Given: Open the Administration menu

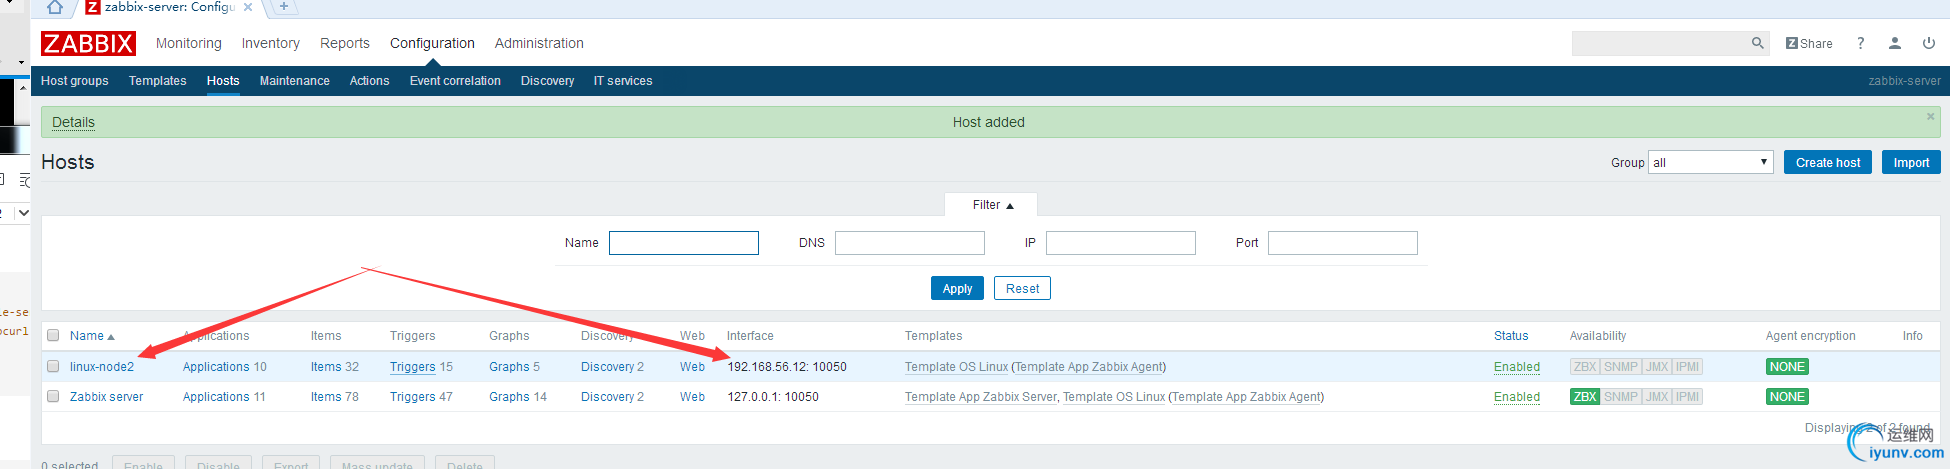Looking at the screenshot, I should coord(539,43).
